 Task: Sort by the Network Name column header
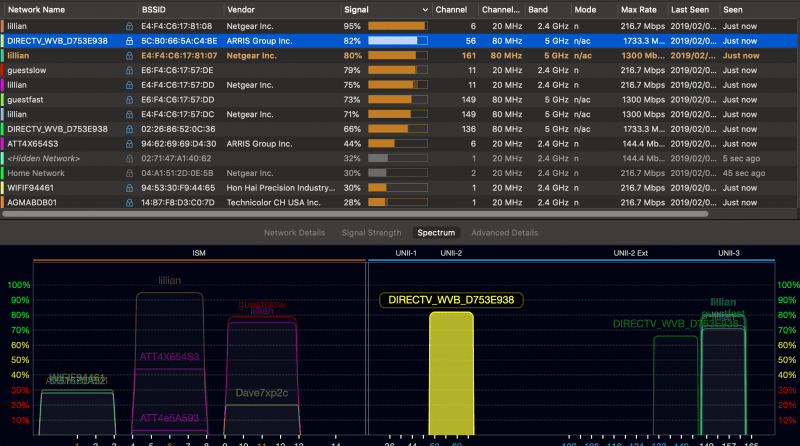coord(36,10)
